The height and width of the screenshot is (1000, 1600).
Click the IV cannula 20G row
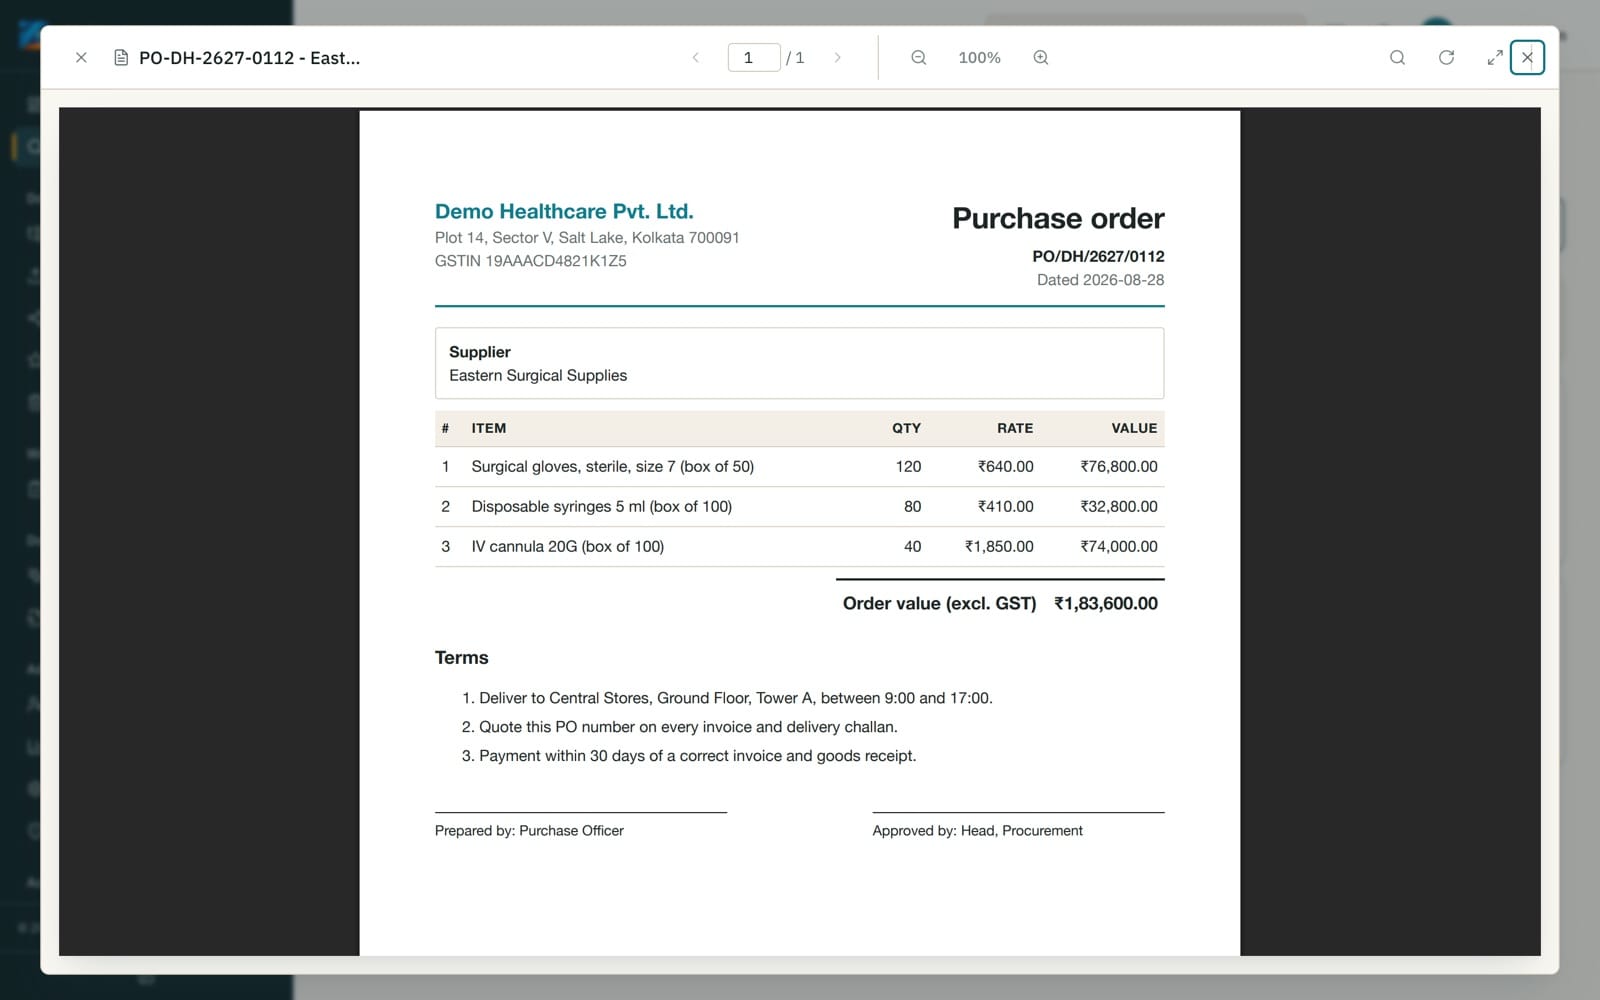(x=799, y=547)
